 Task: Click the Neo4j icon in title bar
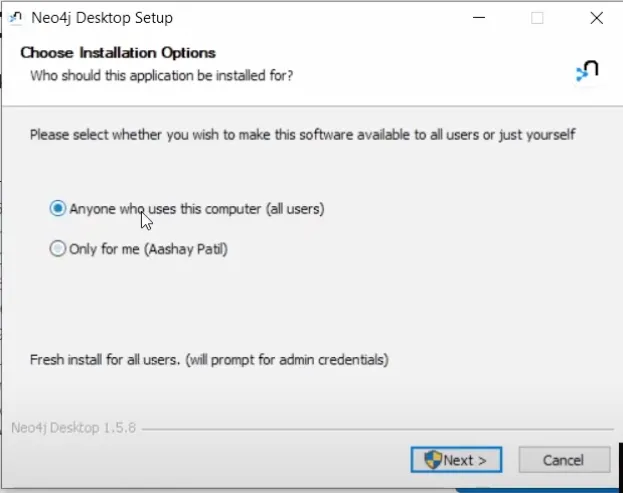click(x=14, y=17)
